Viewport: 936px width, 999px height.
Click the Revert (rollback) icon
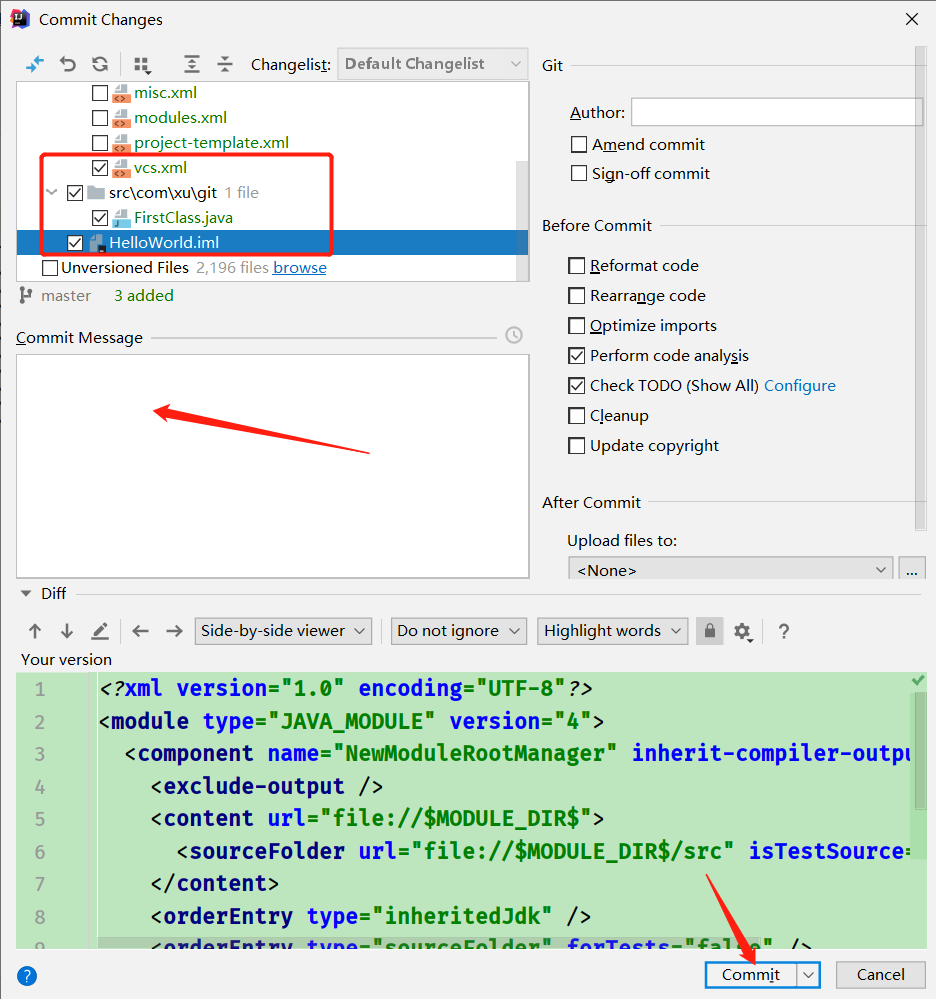68,64
